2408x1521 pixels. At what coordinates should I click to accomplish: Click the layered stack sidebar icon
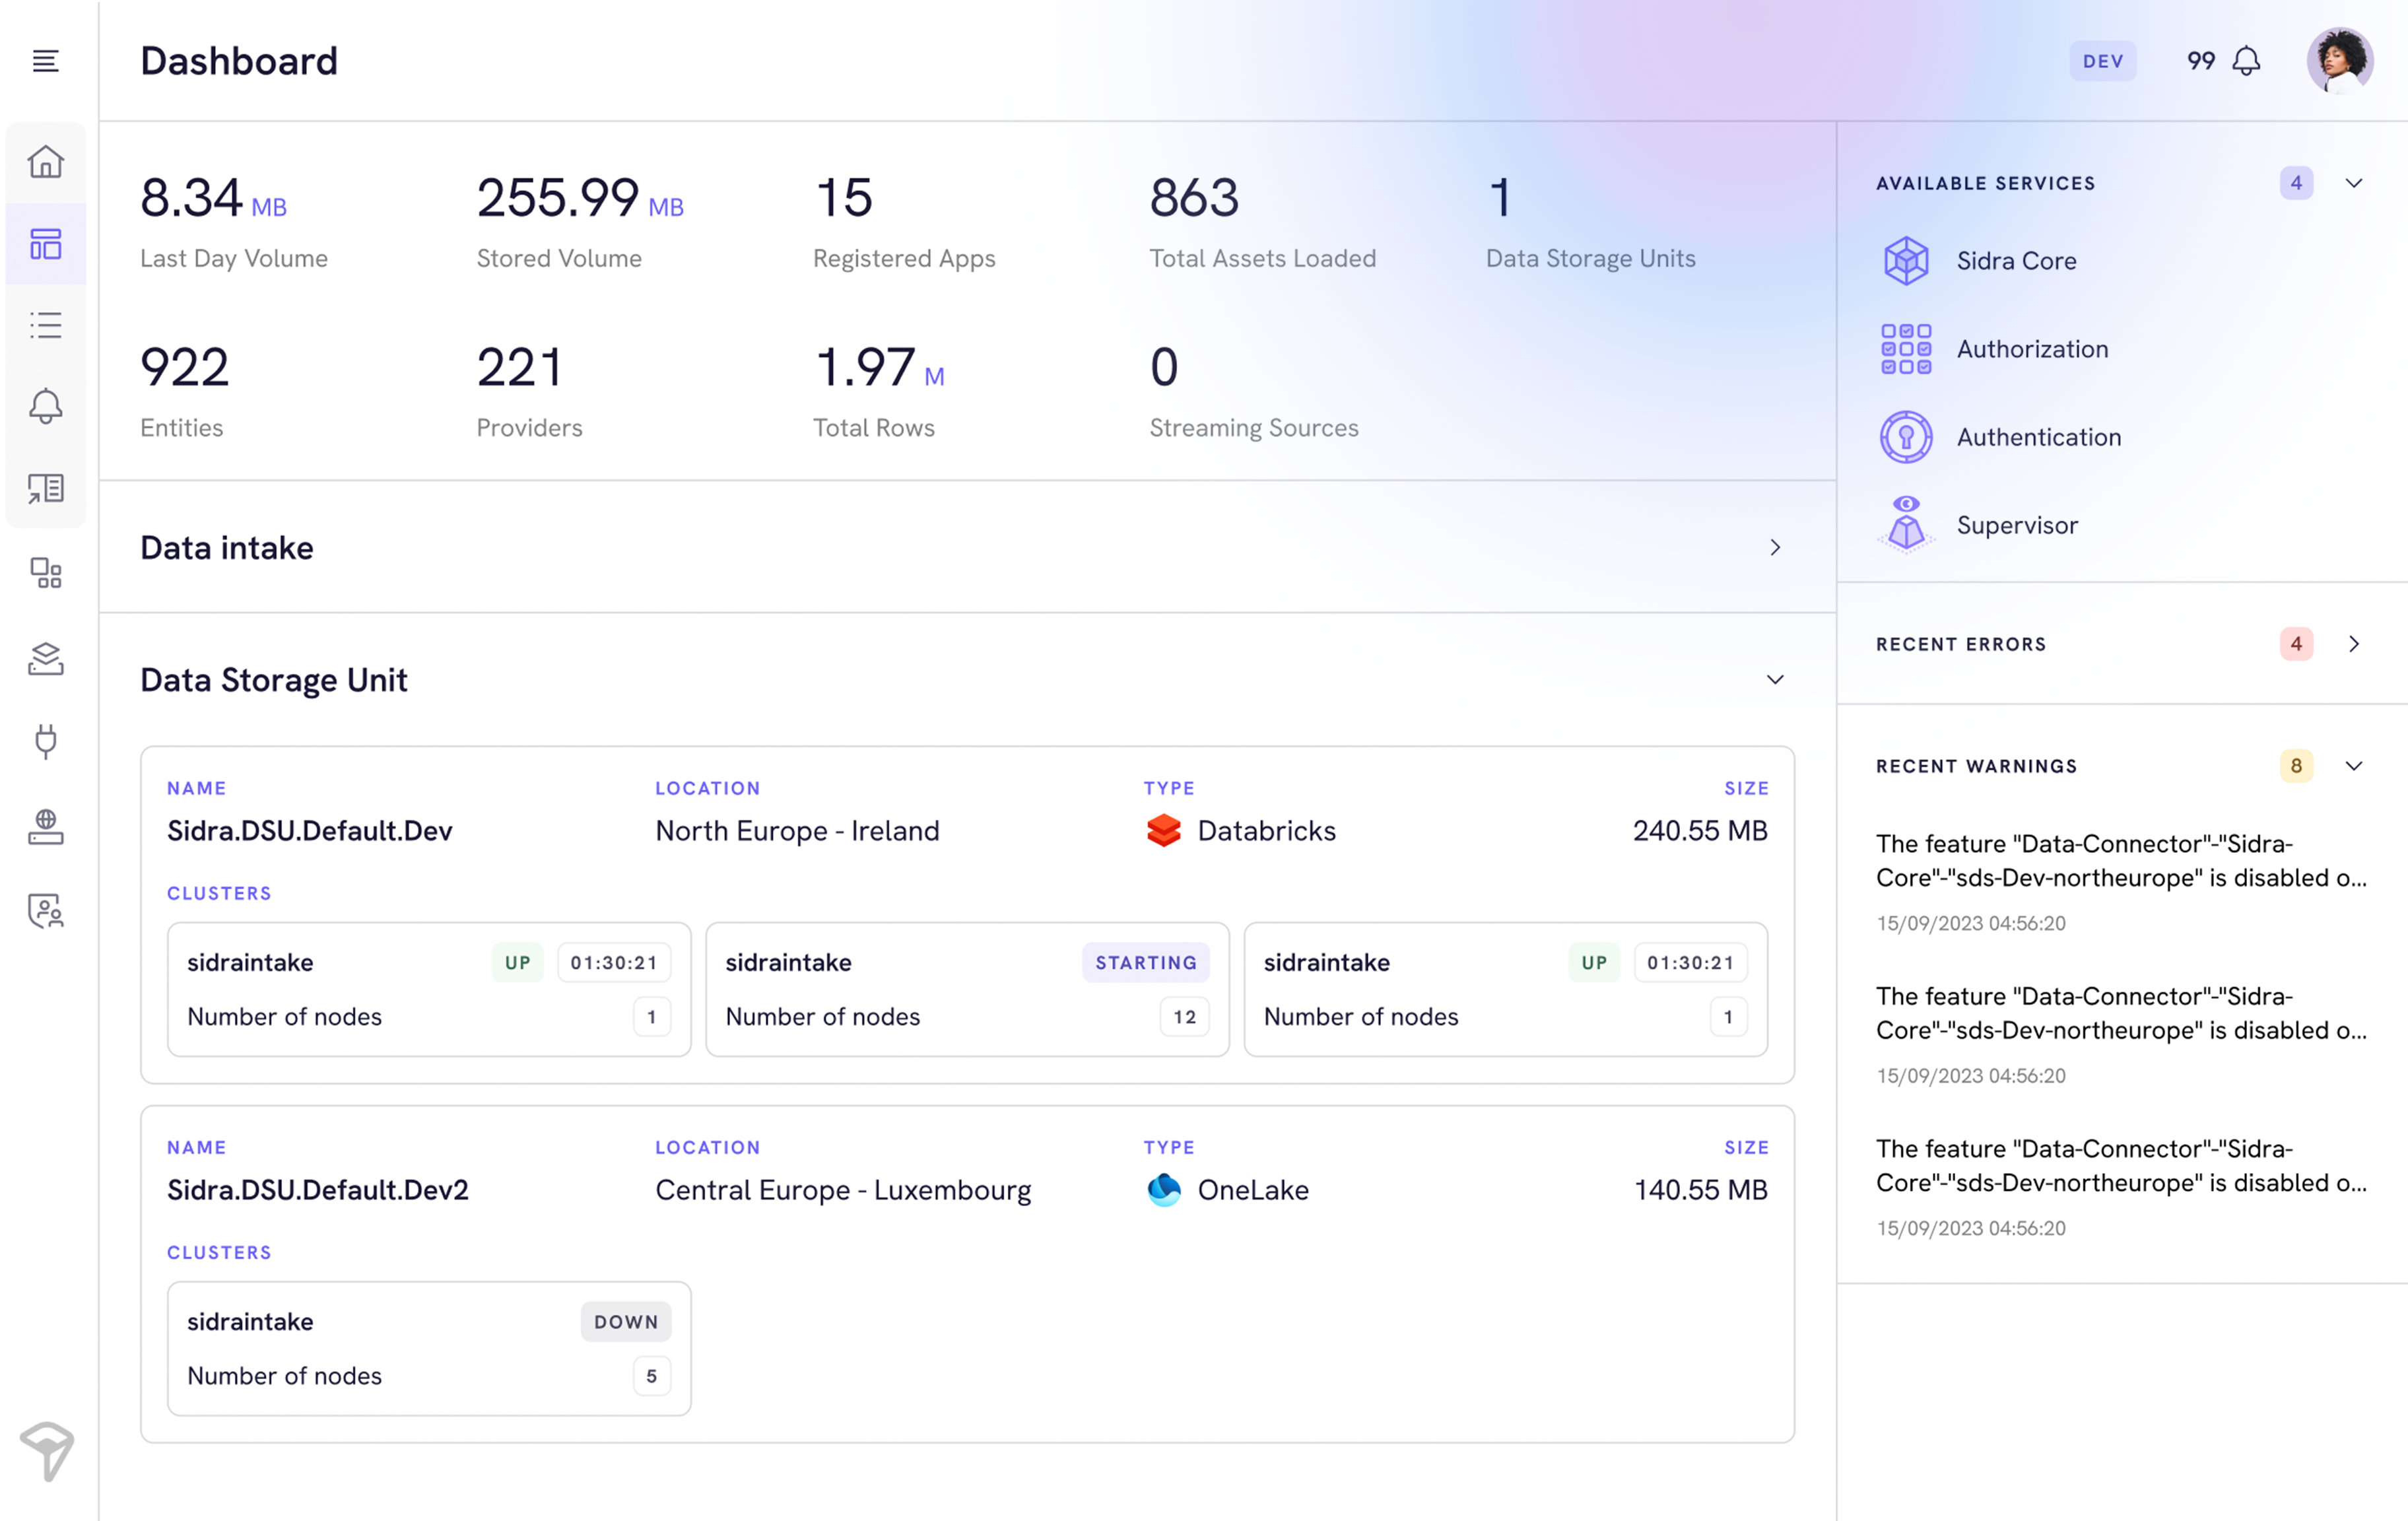(x=46, y=658)
